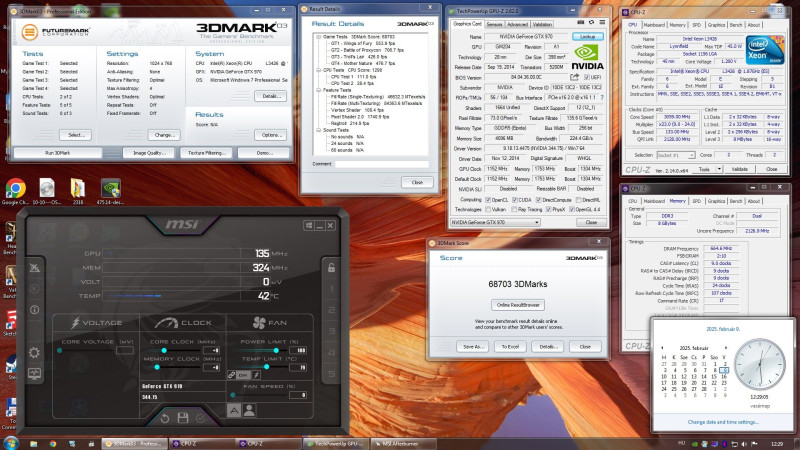Toggle Afterburner link power and temp limits
The image size is (800, 450).
(x=232, y=375)
